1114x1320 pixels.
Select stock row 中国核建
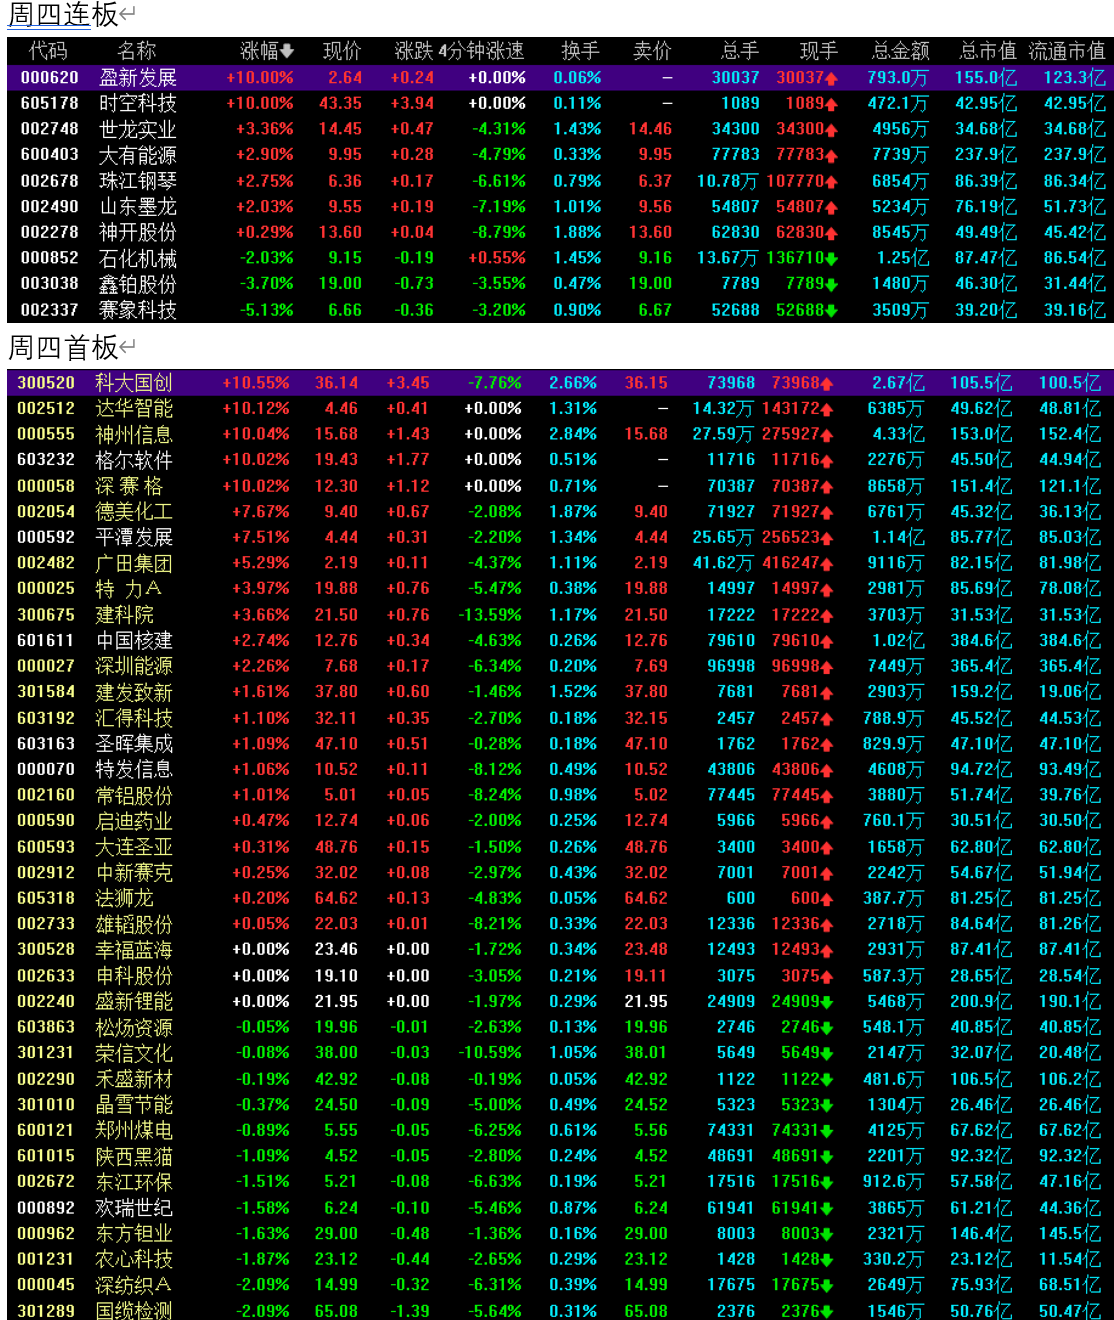(x=559, y=640)
